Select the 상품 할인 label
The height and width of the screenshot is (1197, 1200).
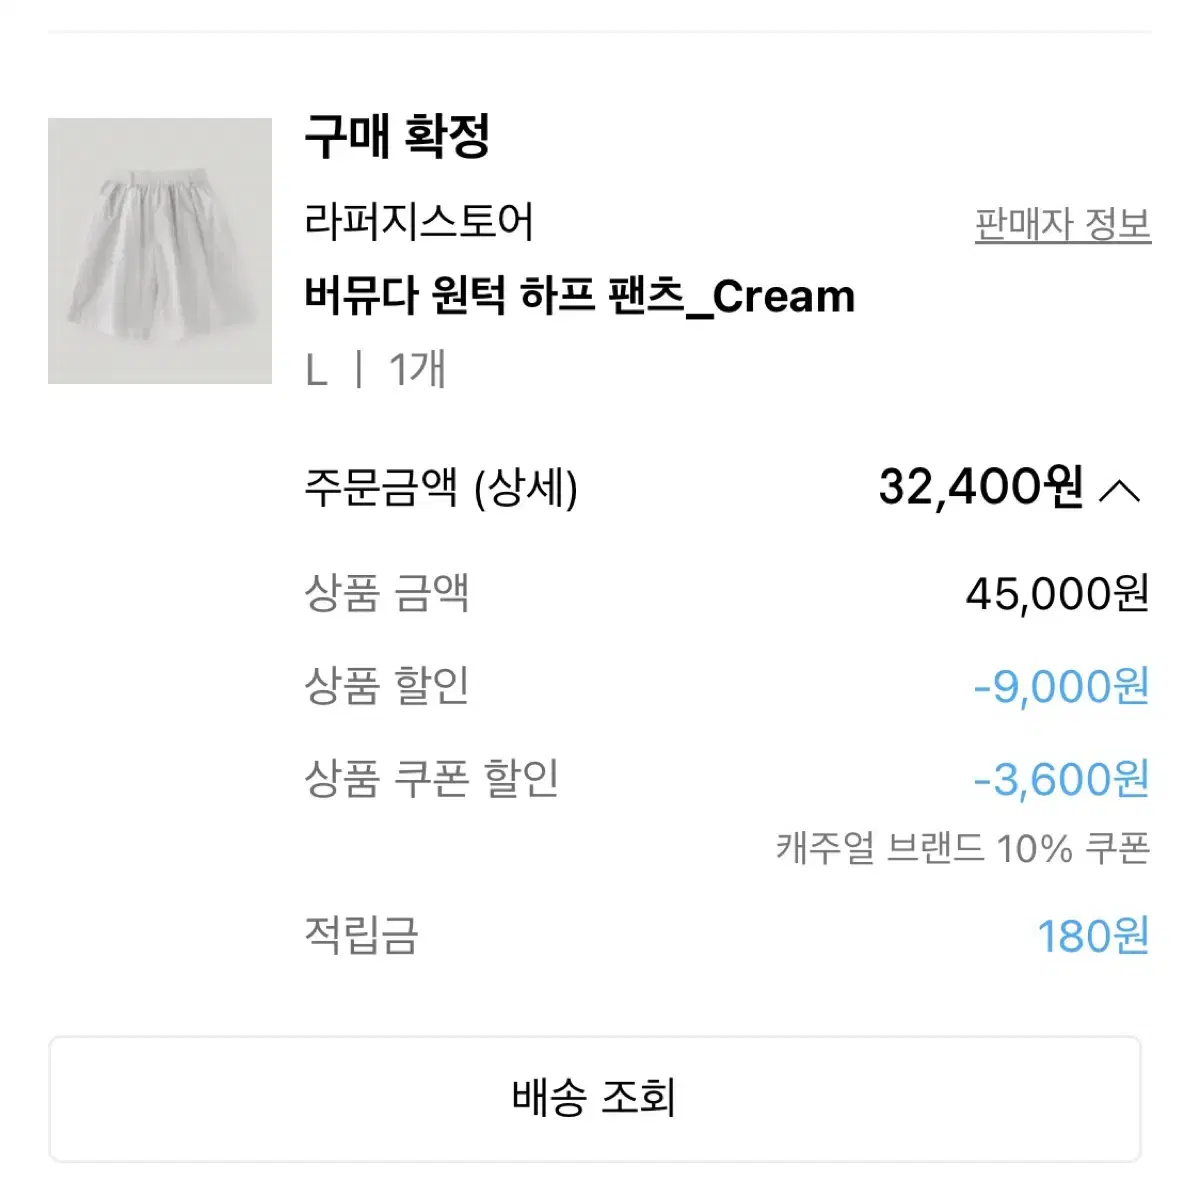click(x=387, y=686)
